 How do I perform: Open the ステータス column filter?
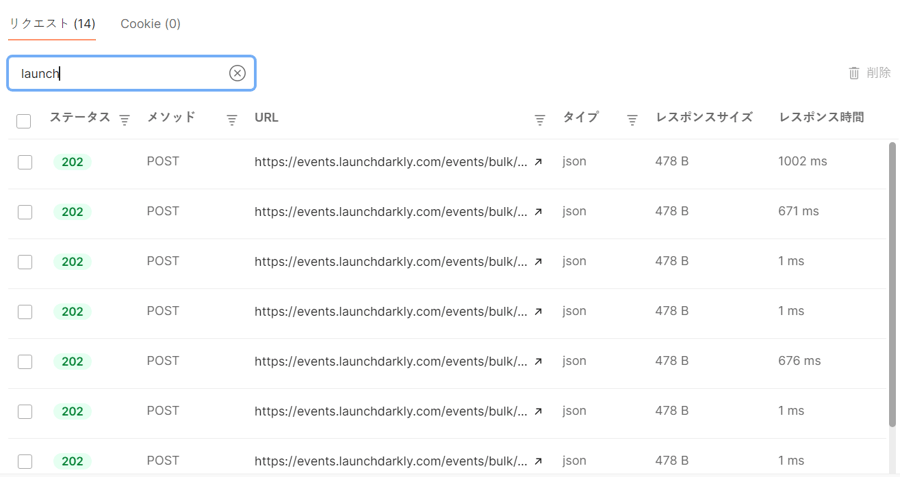pos(125,119)
